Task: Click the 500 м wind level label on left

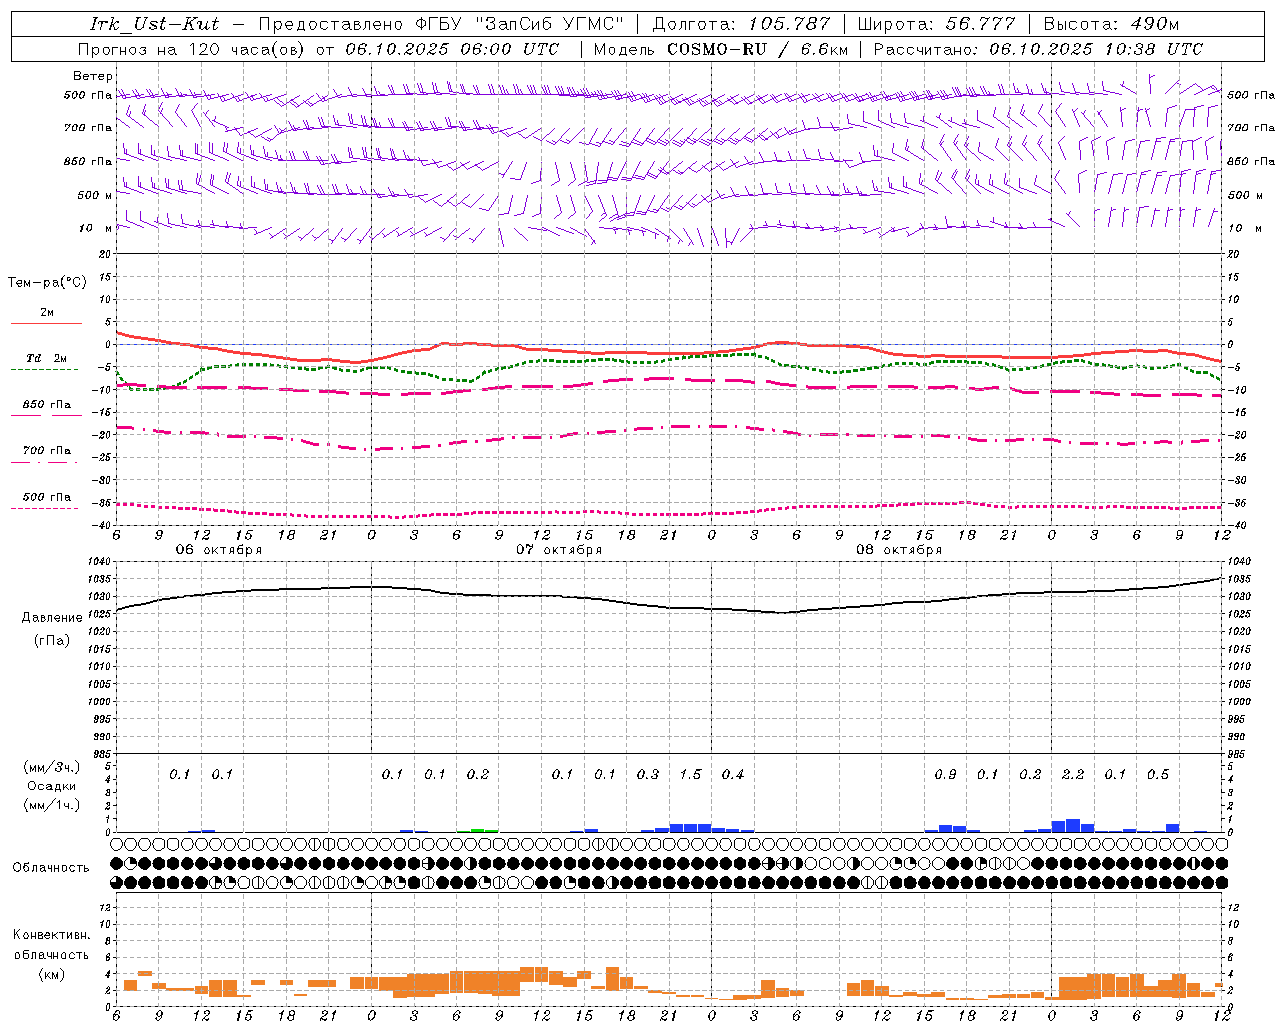Action: [95, 195]
